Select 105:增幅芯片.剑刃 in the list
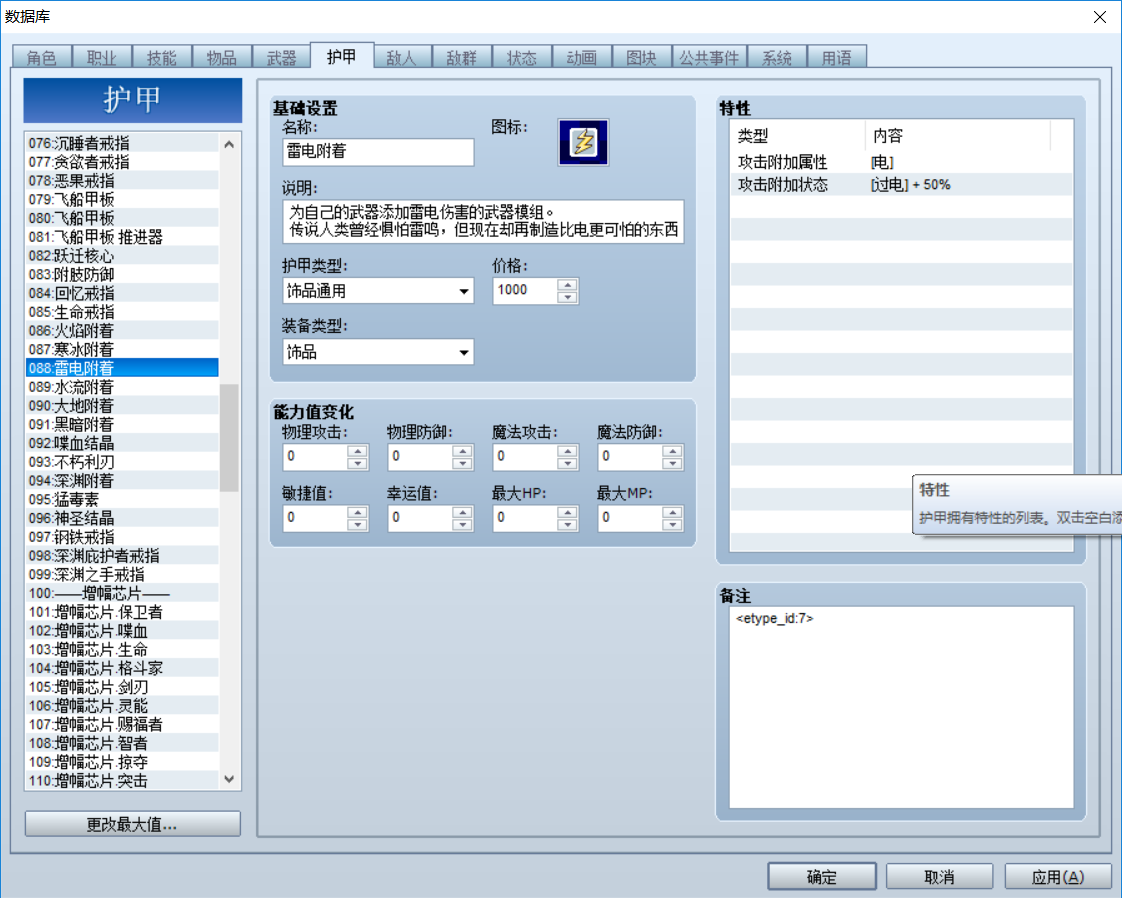 (x=122, y=687)
